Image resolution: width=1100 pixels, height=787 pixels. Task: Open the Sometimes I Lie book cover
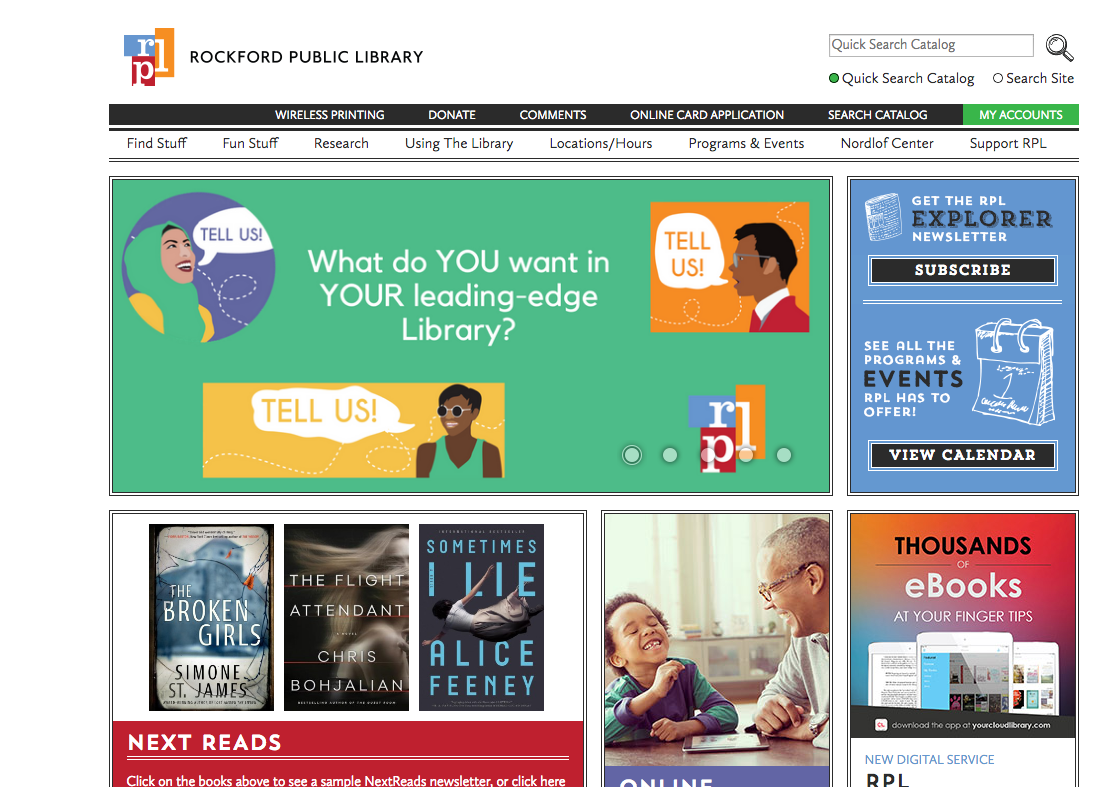pyautogui.click(x=481, y=617)
